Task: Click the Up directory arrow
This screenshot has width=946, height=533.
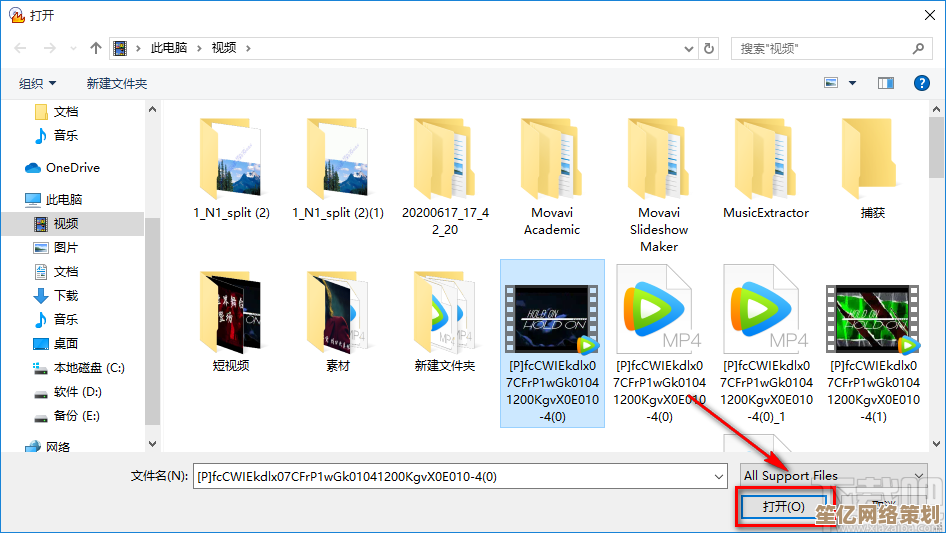Action: click(x=96, y=48)
